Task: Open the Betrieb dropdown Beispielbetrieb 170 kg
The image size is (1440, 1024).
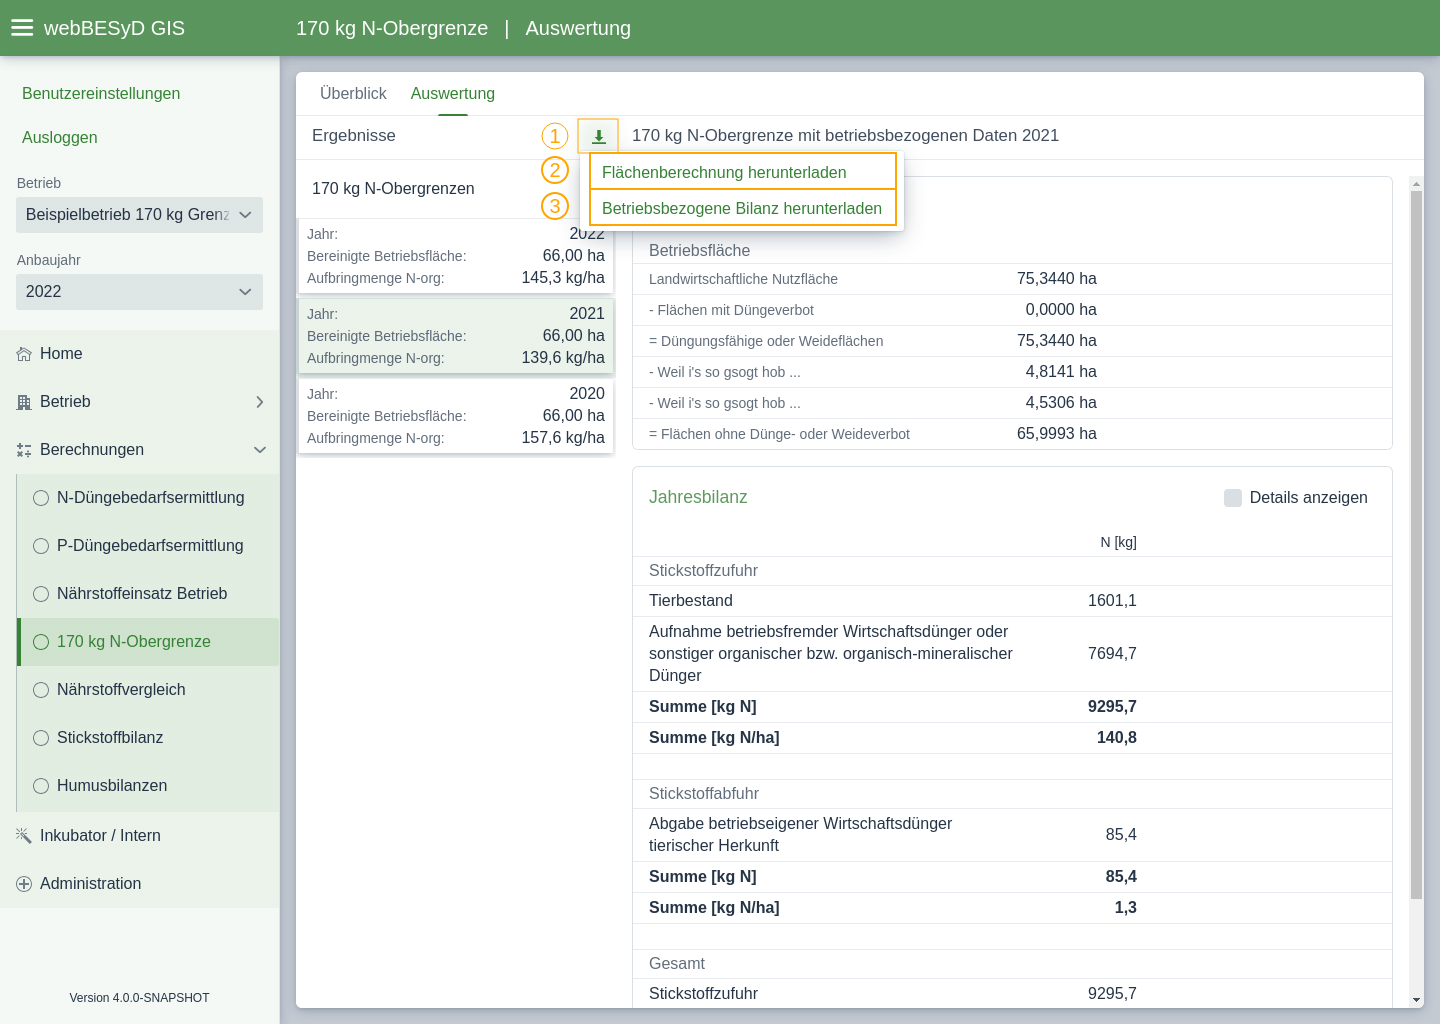Action: point(139,215)
